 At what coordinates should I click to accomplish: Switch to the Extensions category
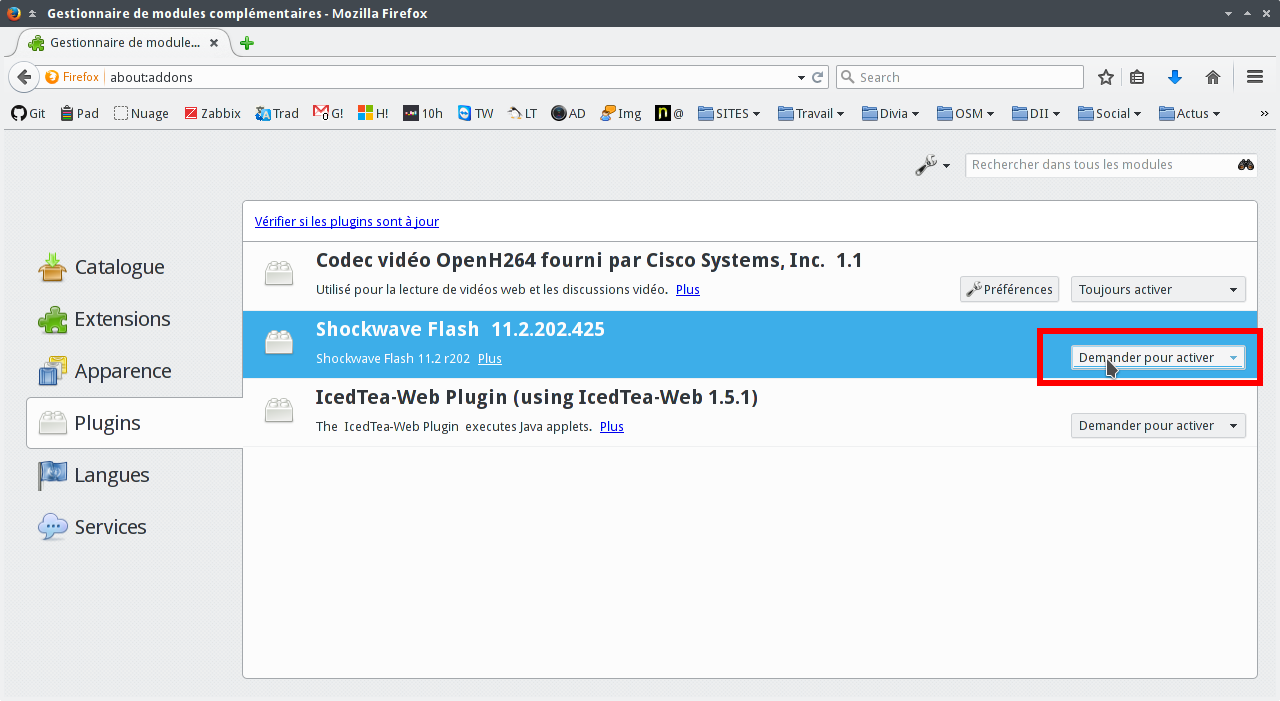(134, 319)
